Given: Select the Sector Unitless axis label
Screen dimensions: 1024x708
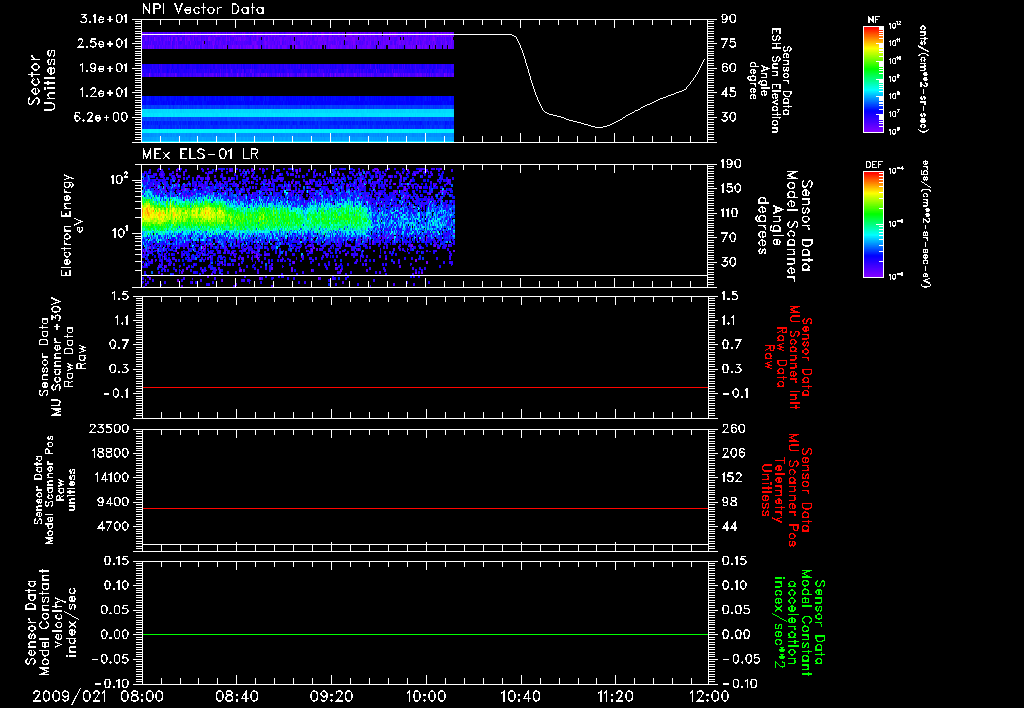Looking at the screenshot, I should pyautogui.click(x=42, y=80).
